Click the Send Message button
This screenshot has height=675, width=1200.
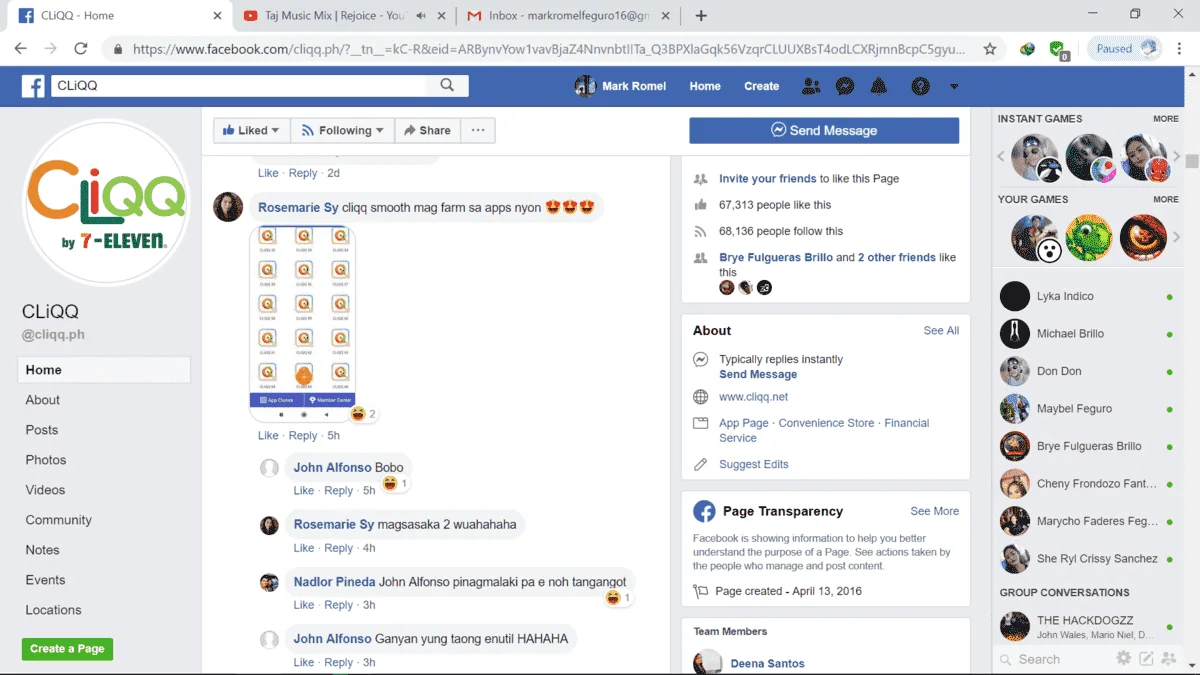pos(824,130)
